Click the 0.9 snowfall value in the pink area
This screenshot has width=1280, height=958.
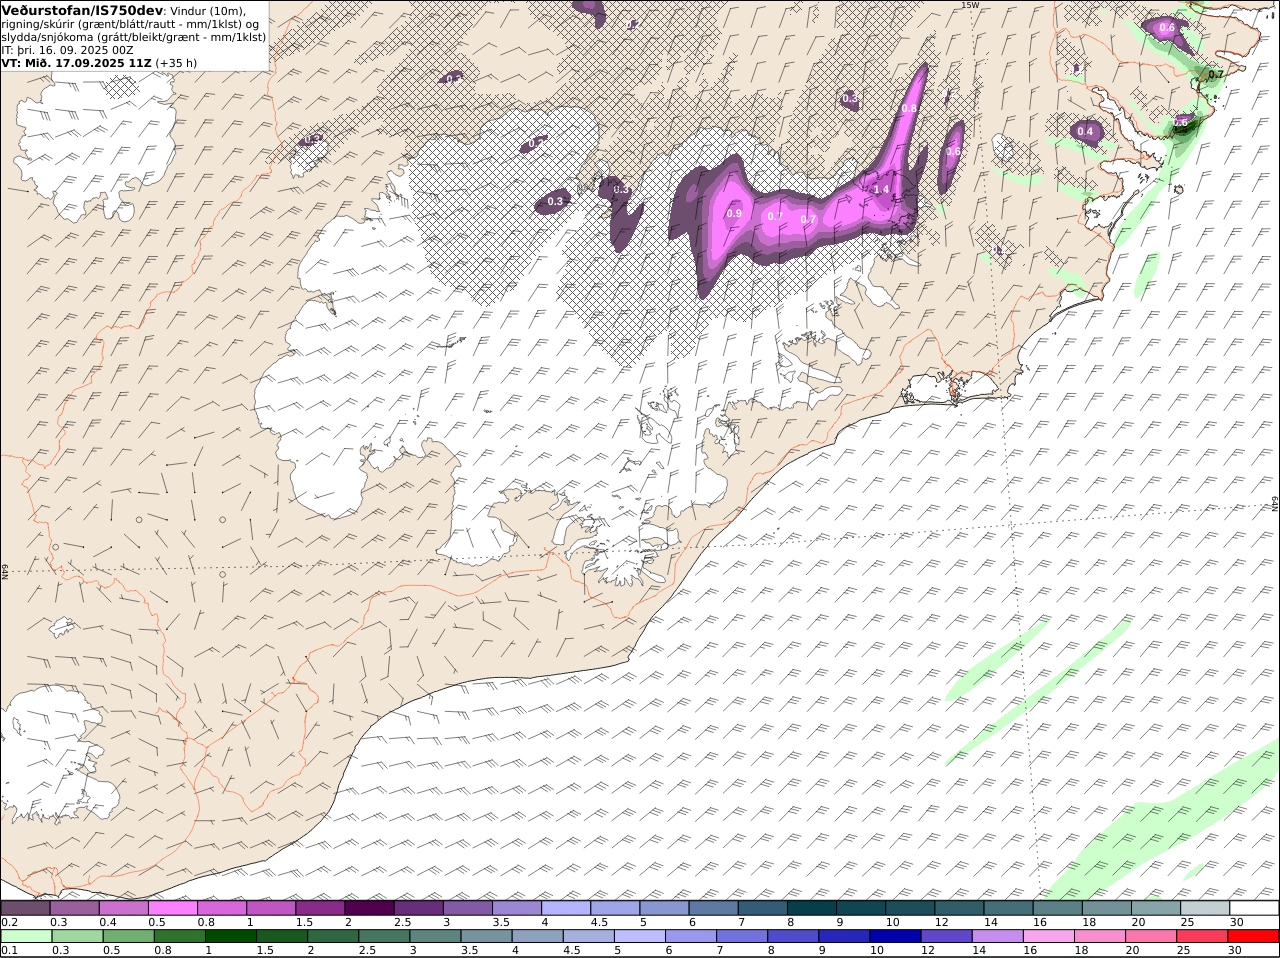[x=734, y=213]
